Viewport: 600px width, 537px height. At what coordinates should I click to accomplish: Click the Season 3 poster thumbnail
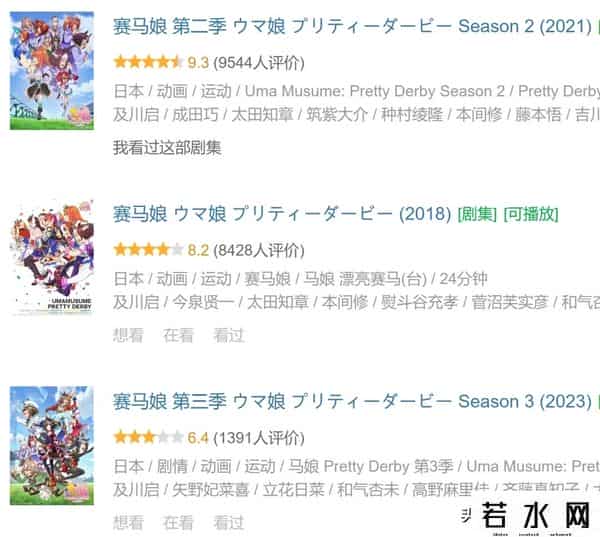(x=52, y=446)
